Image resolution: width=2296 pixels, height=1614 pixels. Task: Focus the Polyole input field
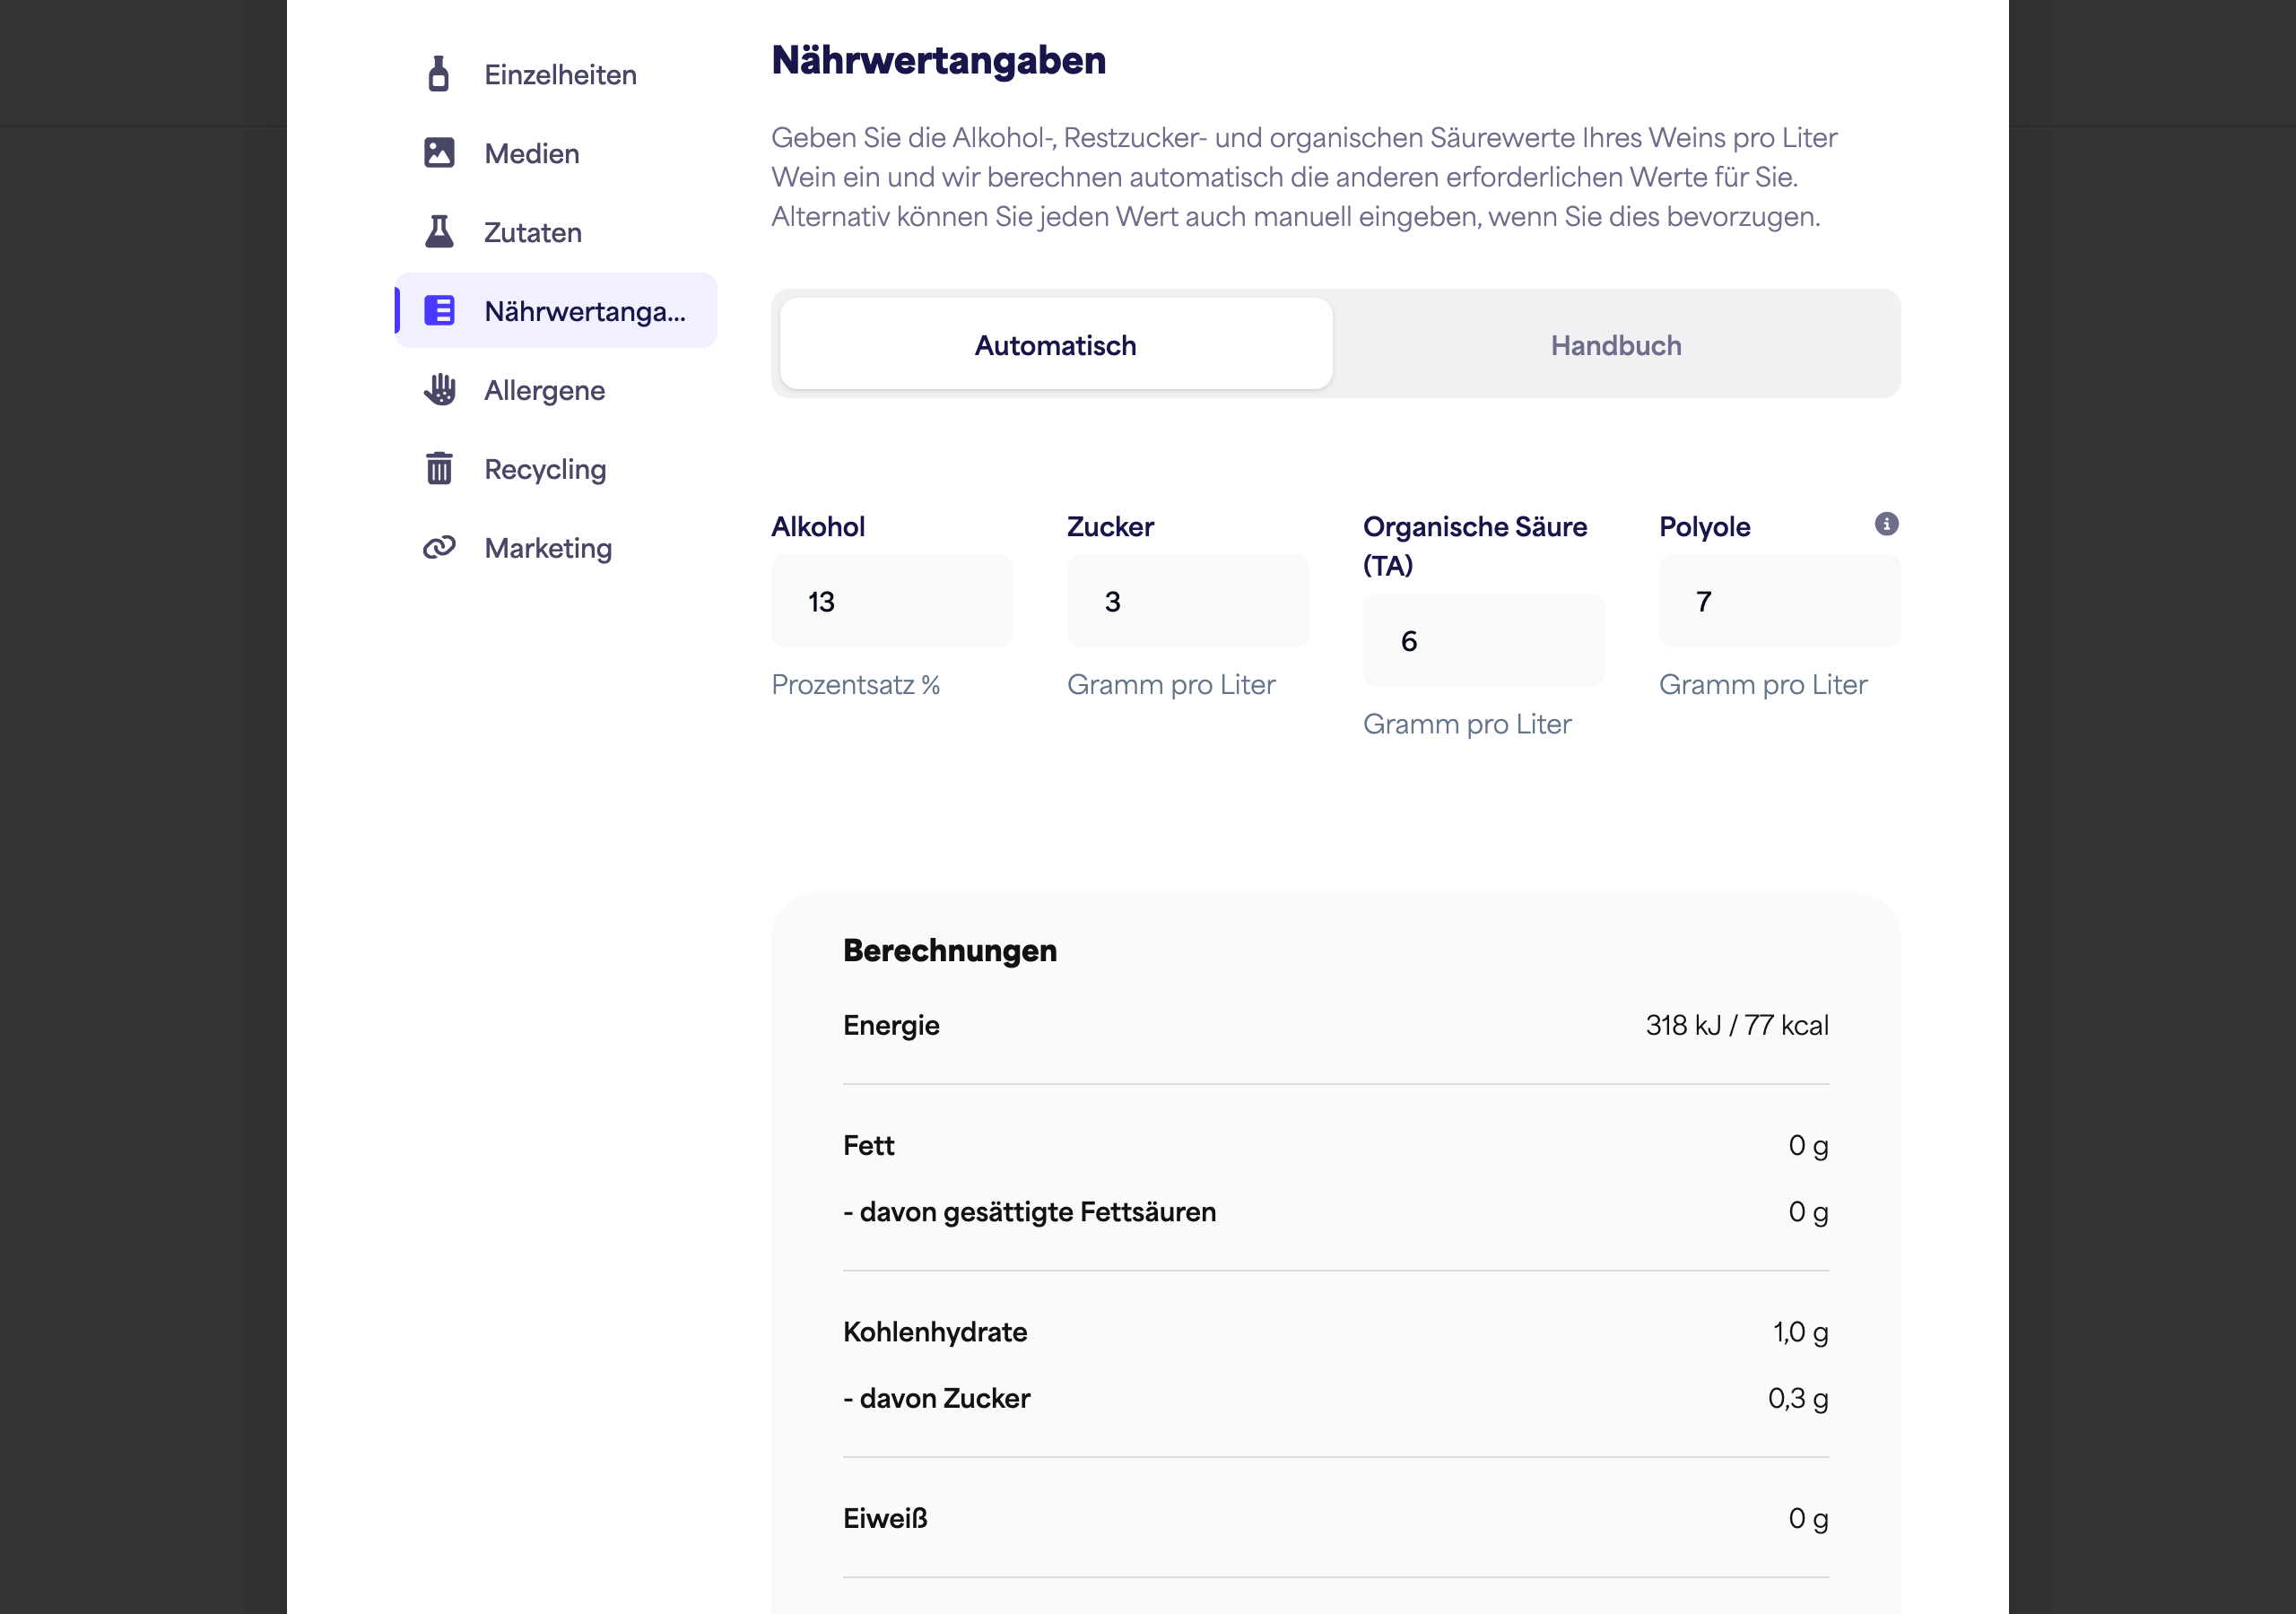[1780, 601]
